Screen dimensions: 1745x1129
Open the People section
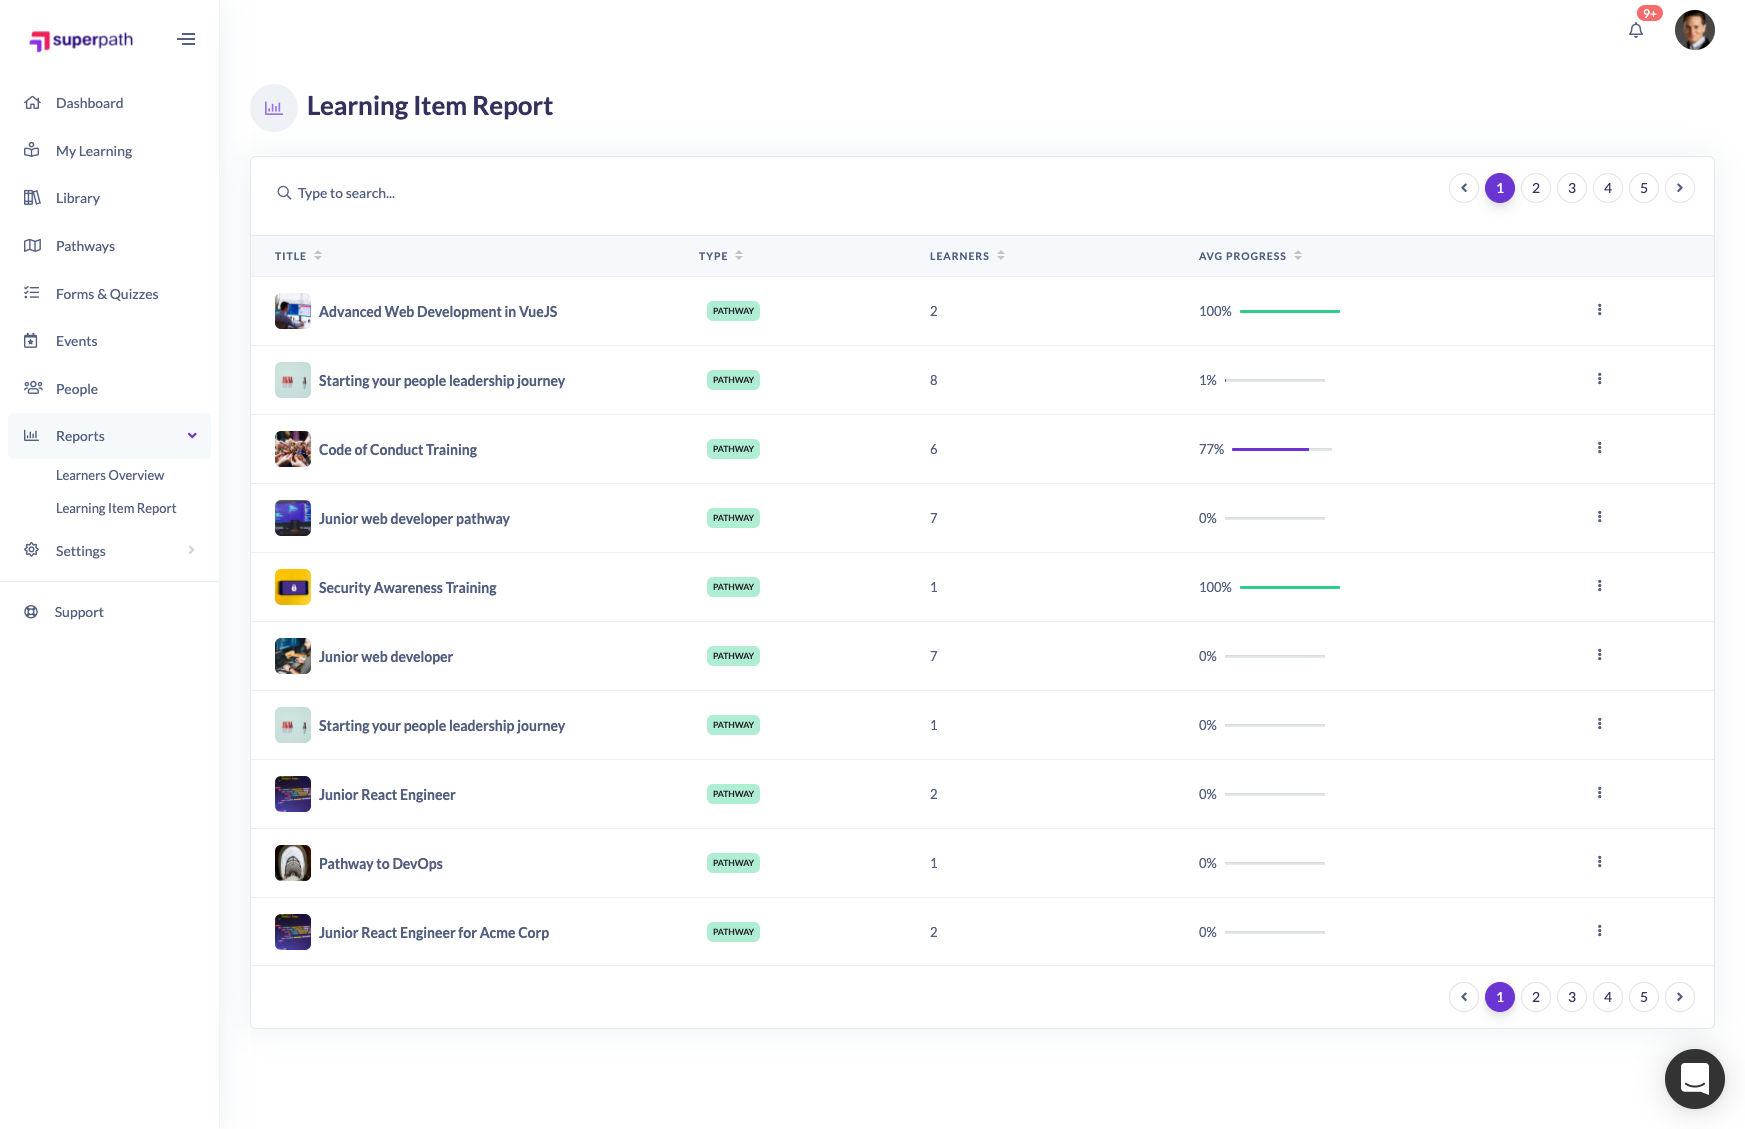pos(77,389)
